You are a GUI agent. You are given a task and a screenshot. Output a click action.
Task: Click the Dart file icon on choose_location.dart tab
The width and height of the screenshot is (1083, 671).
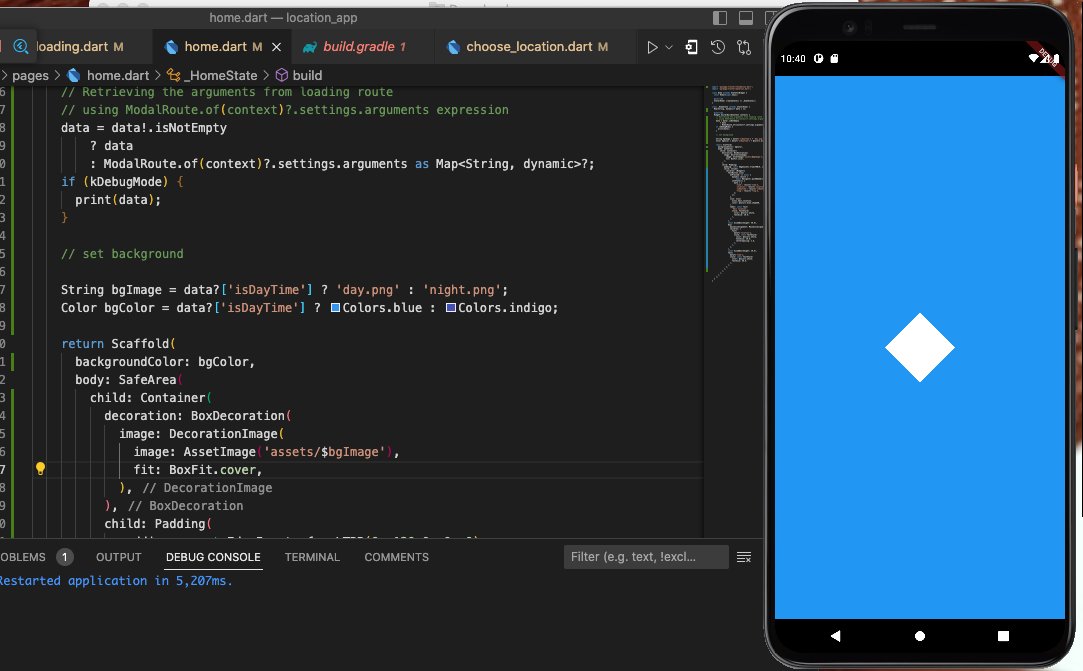tap(454, 47)
